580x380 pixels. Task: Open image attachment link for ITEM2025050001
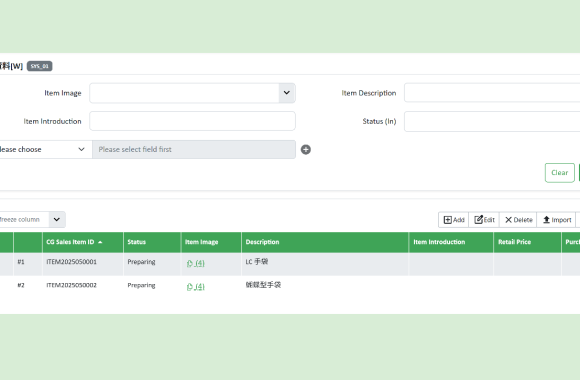click(196, 263)
